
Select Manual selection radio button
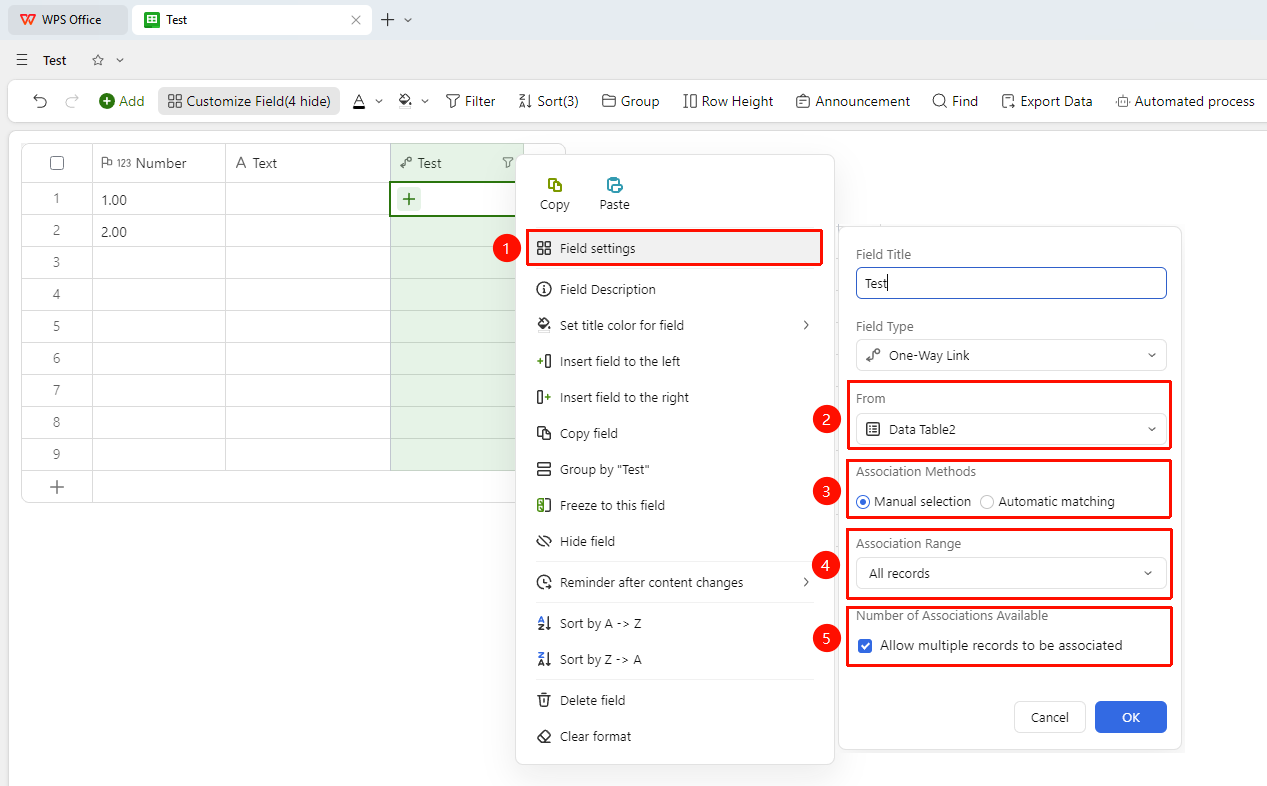pos(863,502)
